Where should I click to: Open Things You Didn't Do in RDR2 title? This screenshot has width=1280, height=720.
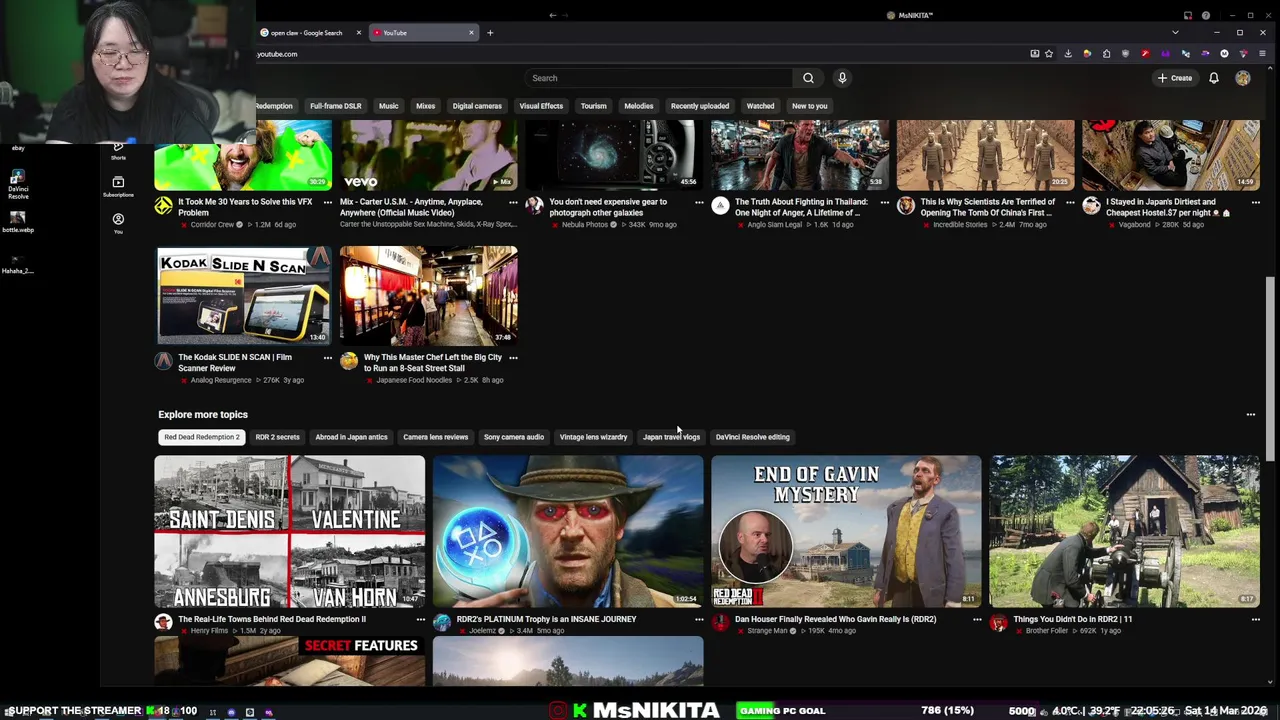point(1073,619)
